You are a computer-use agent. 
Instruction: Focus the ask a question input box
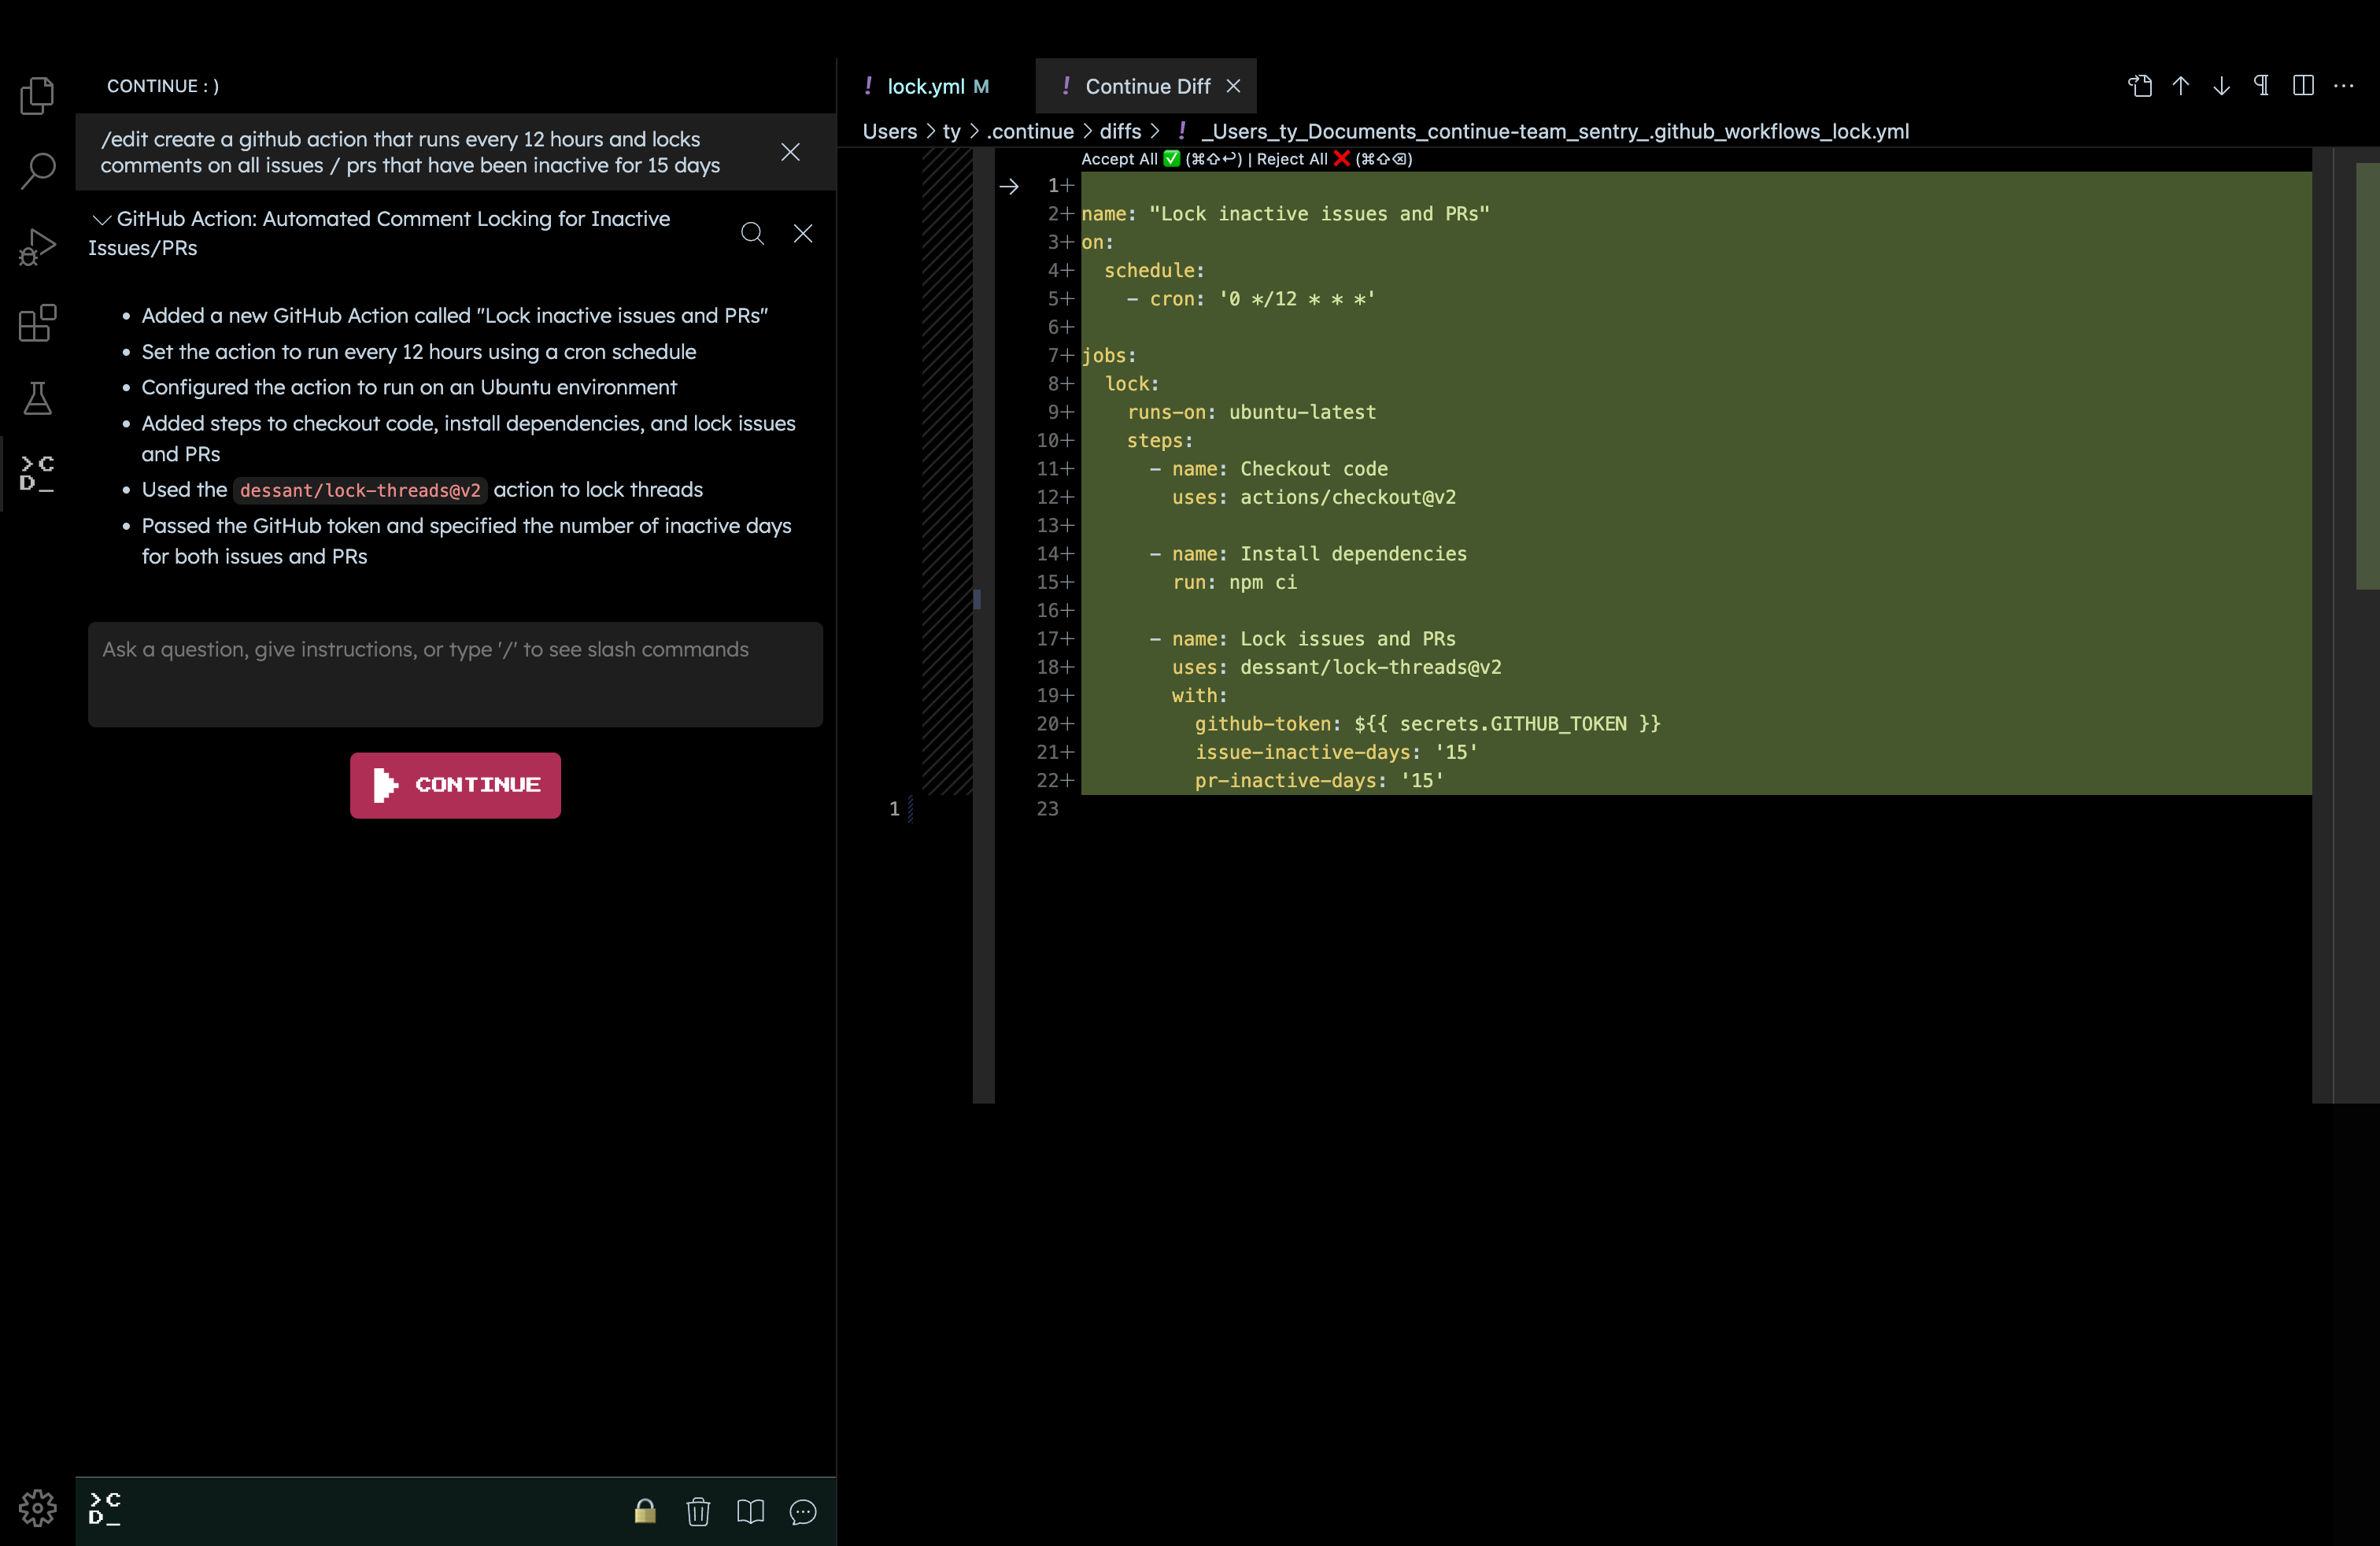455,674
